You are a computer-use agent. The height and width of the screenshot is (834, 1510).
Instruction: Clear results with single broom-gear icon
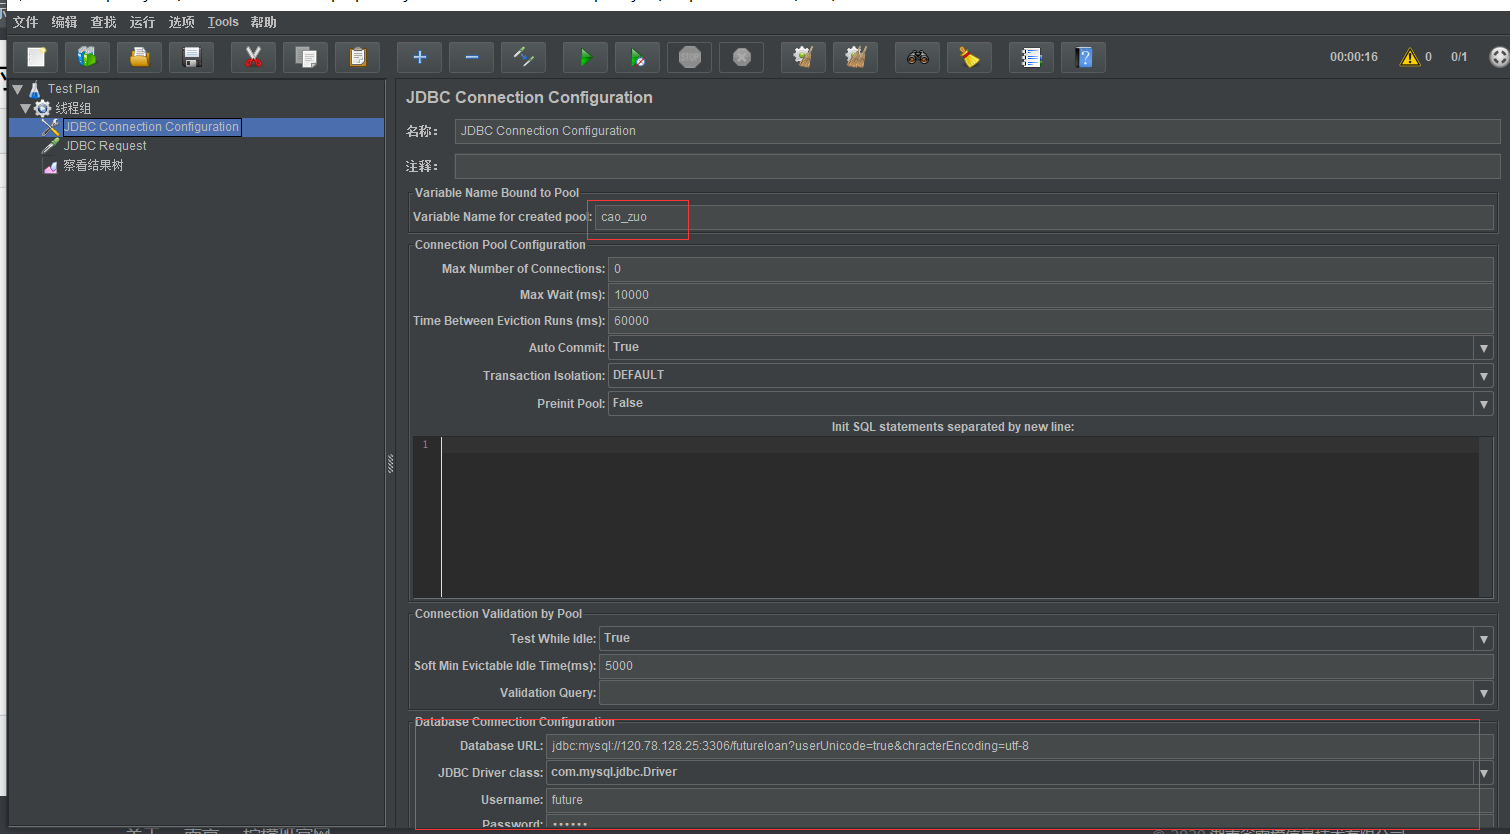point(804,57)
